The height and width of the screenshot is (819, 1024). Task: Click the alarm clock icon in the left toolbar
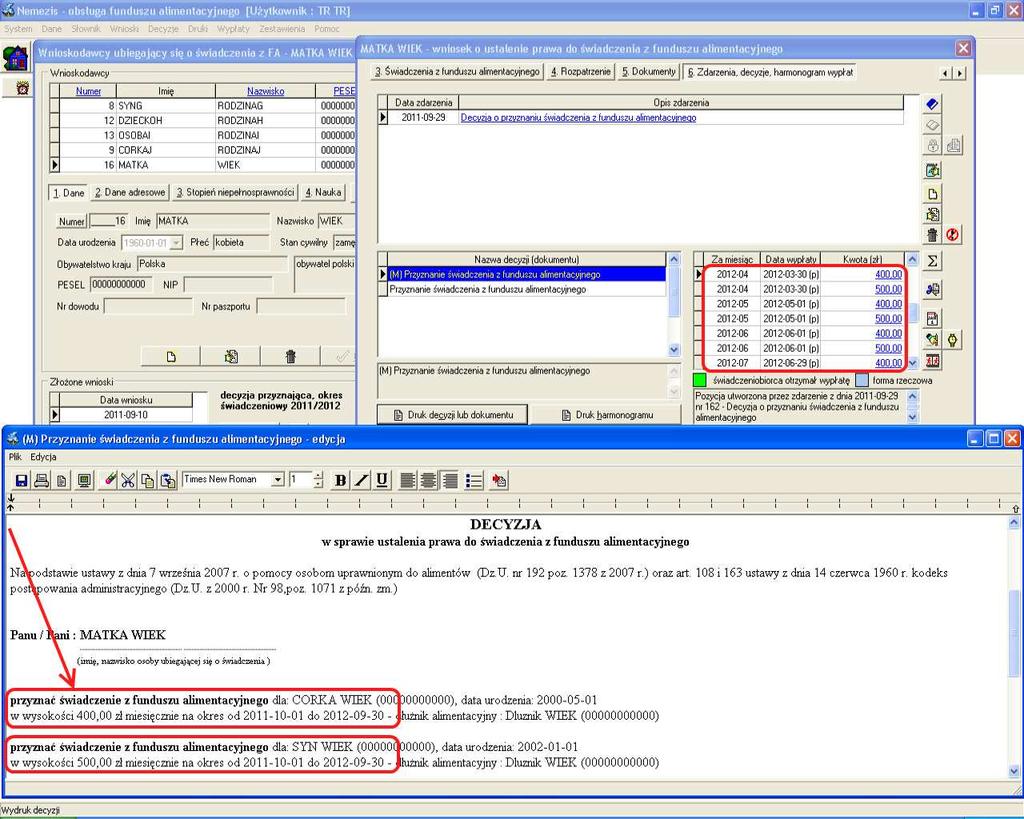pos(22,88)
